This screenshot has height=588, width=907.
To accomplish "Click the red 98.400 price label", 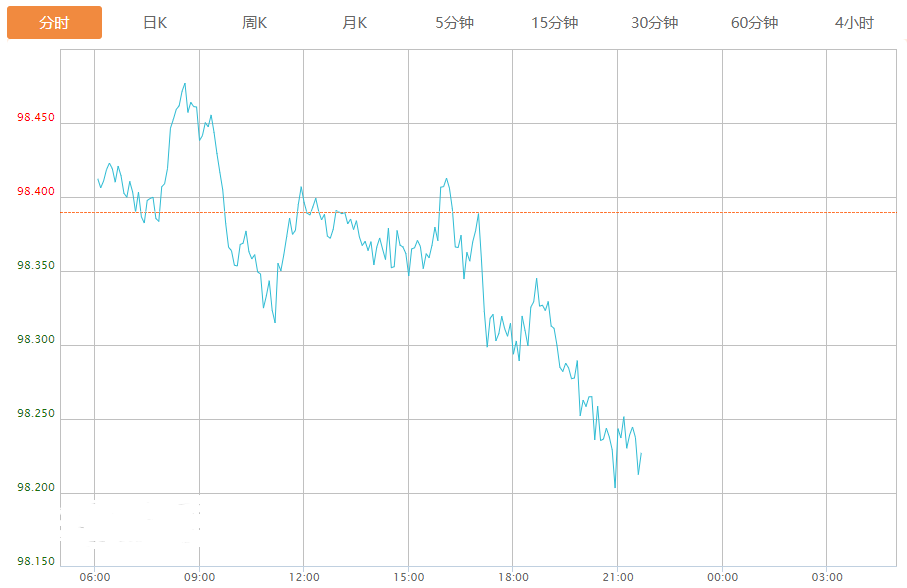I will click(35, 193).
